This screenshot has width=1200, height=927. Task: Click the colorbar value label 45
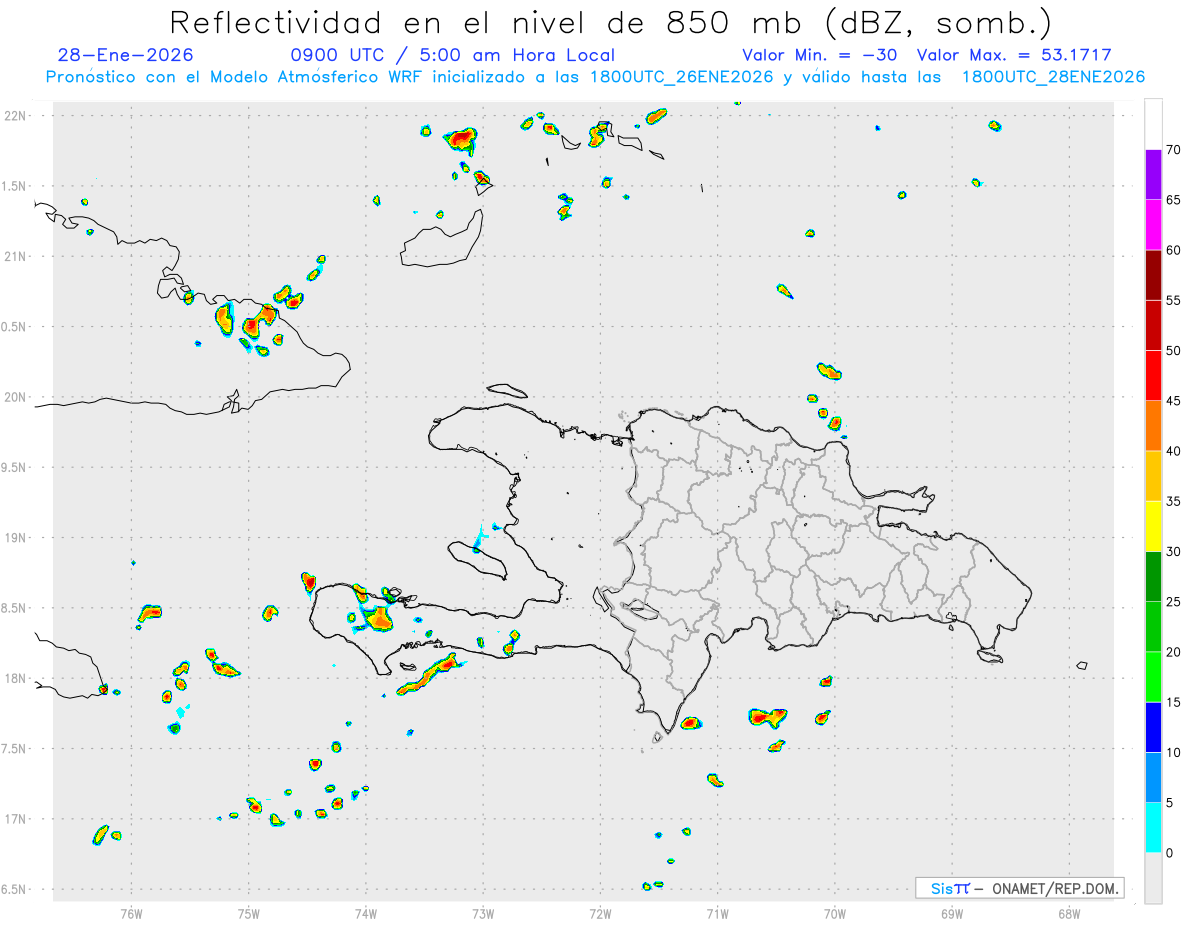pos(1174,401)
